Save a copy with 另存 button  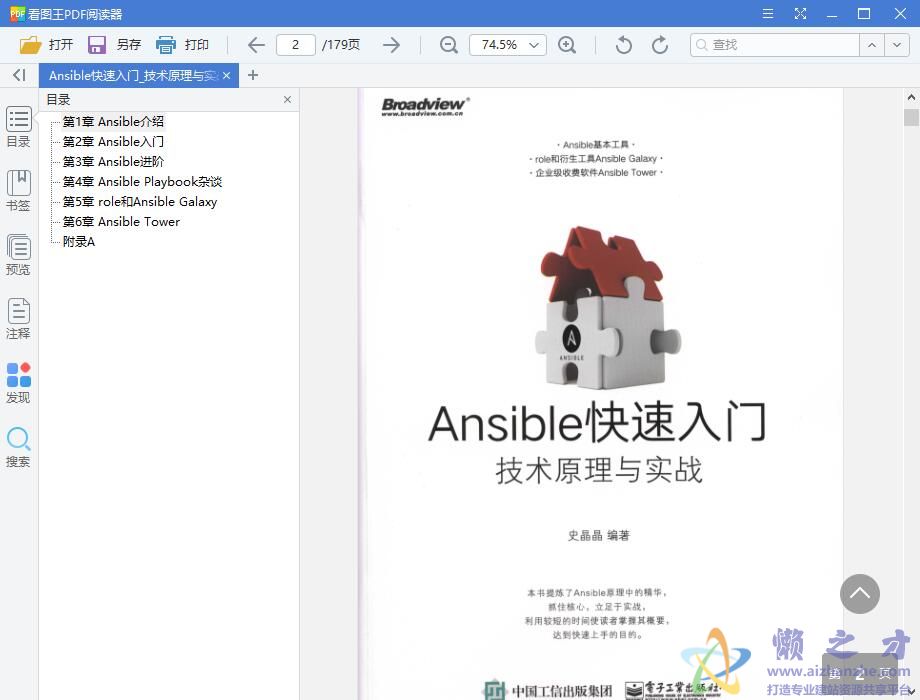point(114,45)
